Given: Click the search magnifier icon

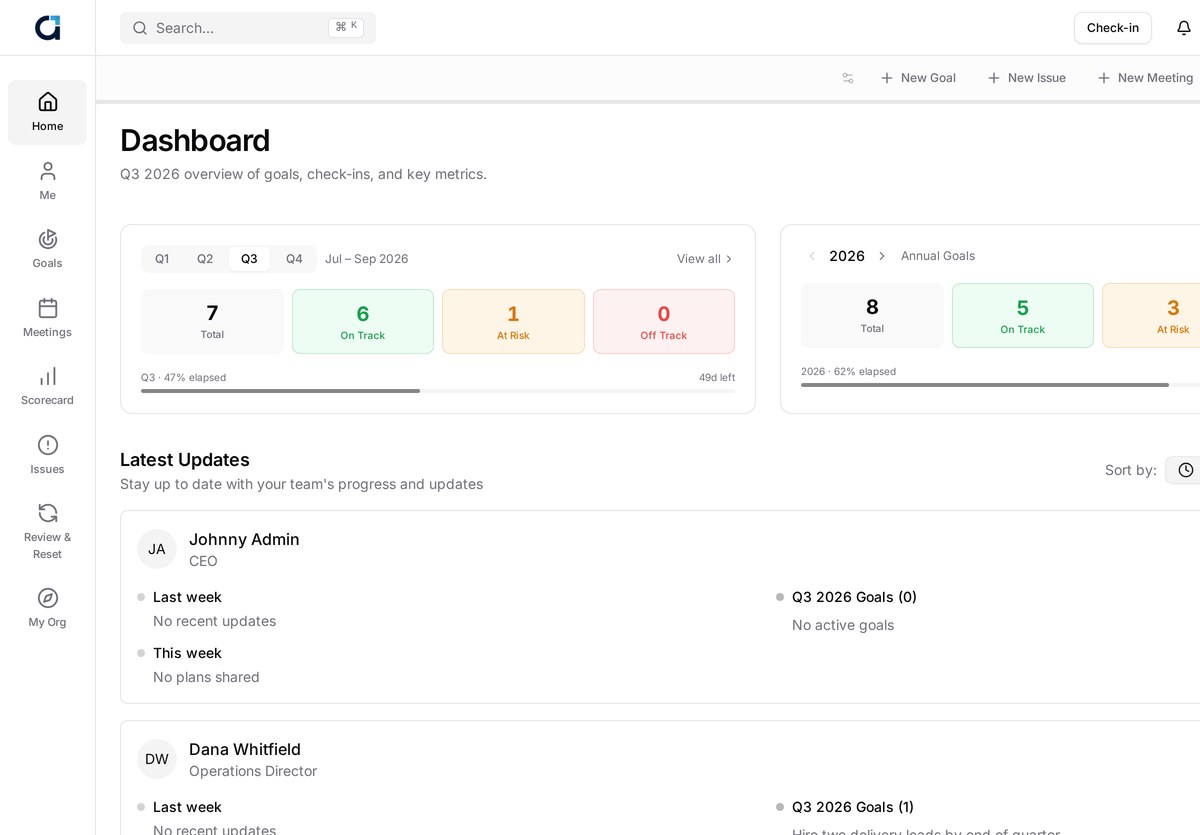Looking at the screenshot, I should 139,28.
